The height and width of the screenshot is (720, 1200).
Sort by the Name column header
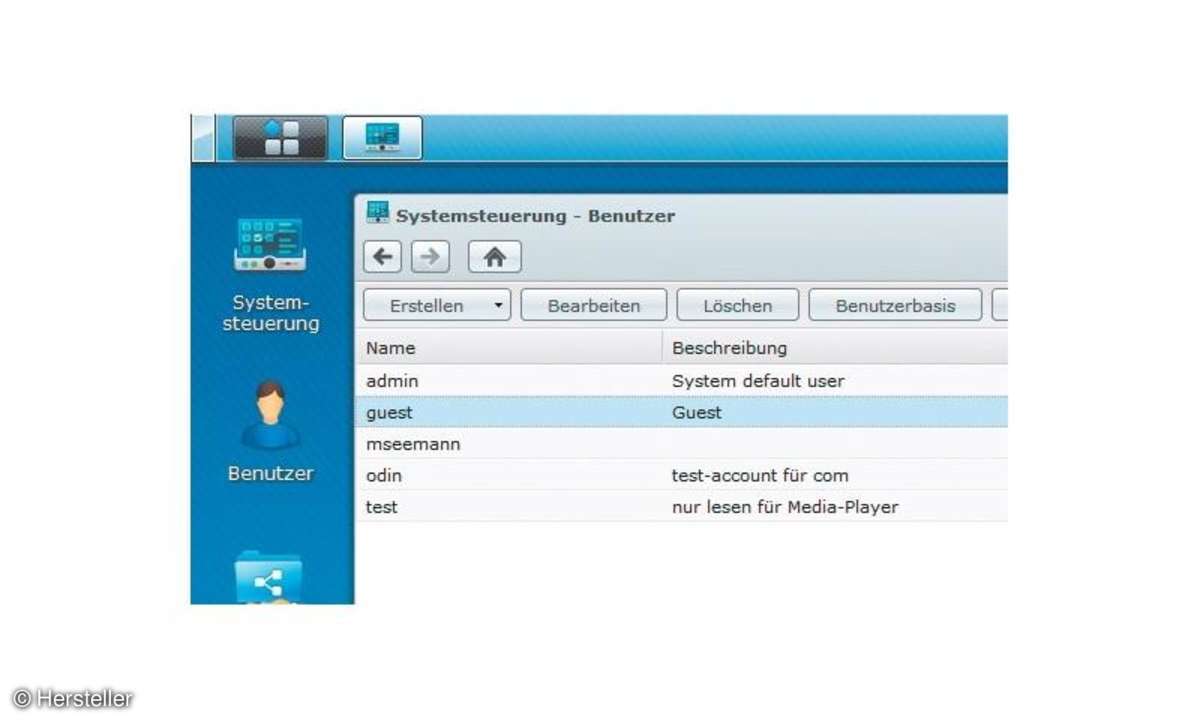509,348
